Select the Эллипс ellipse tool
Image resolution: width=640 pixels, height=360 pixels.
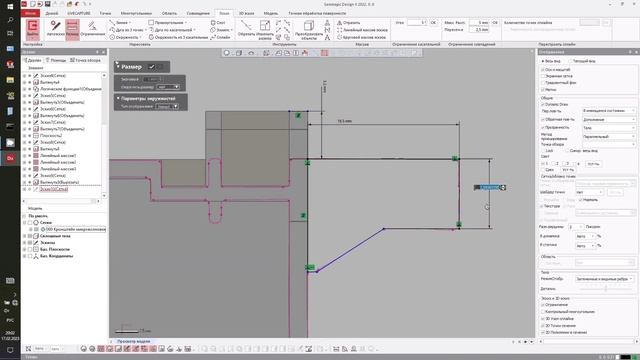pyautogui.click(x=221, y=30)
